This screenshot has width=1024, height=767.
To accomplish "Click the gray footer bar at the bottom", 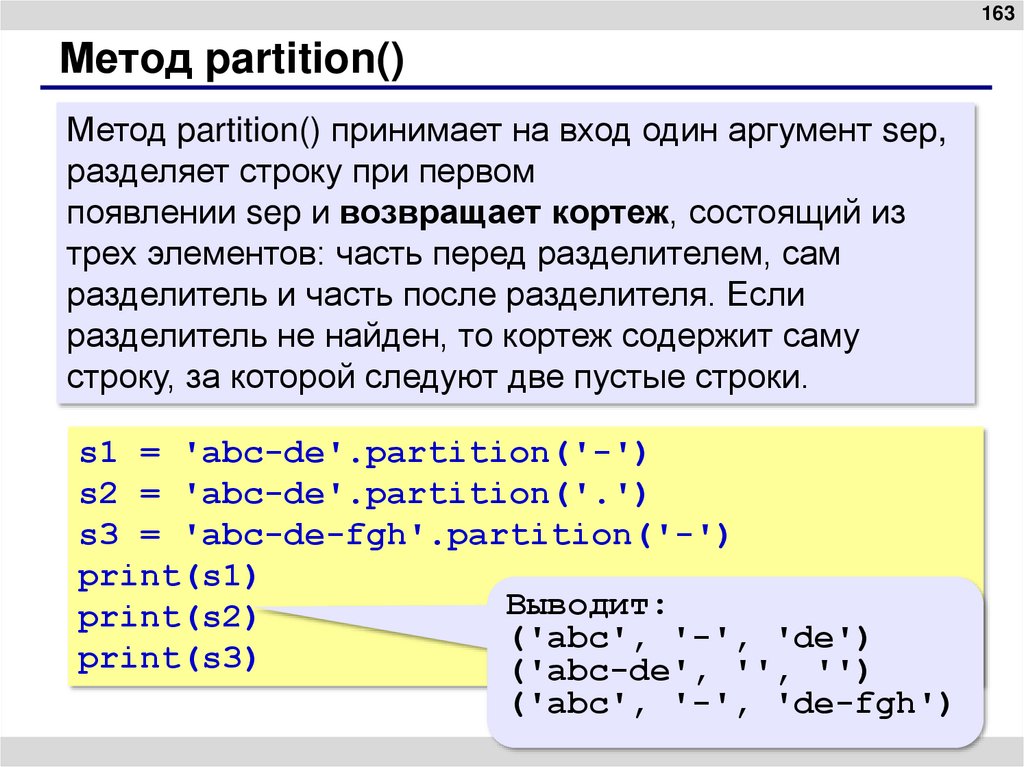I will pyautogui.click(x=512, y=752).
